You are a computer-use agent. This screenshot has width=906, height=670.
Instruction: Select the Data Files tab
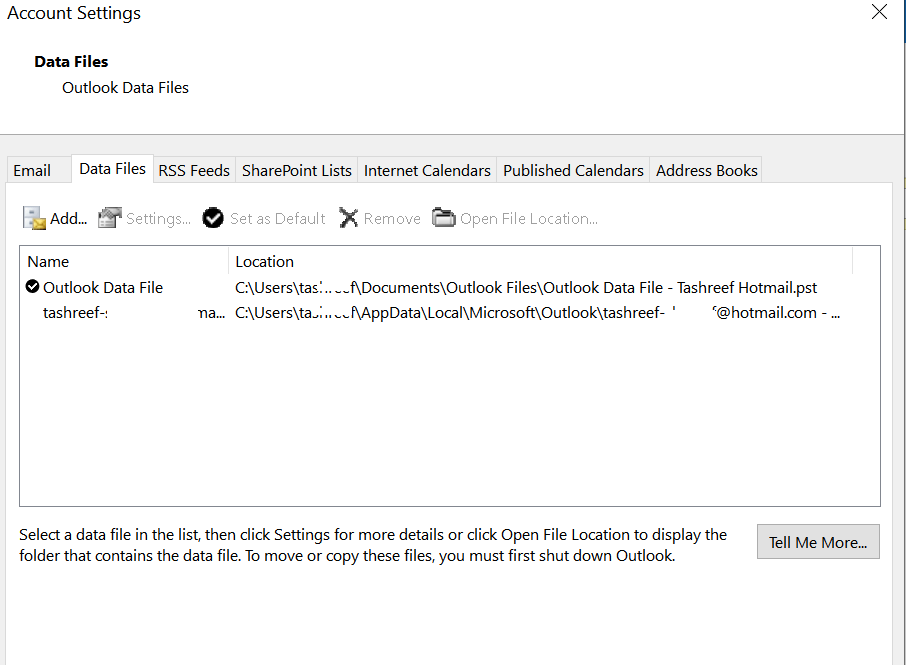(112, 169)
